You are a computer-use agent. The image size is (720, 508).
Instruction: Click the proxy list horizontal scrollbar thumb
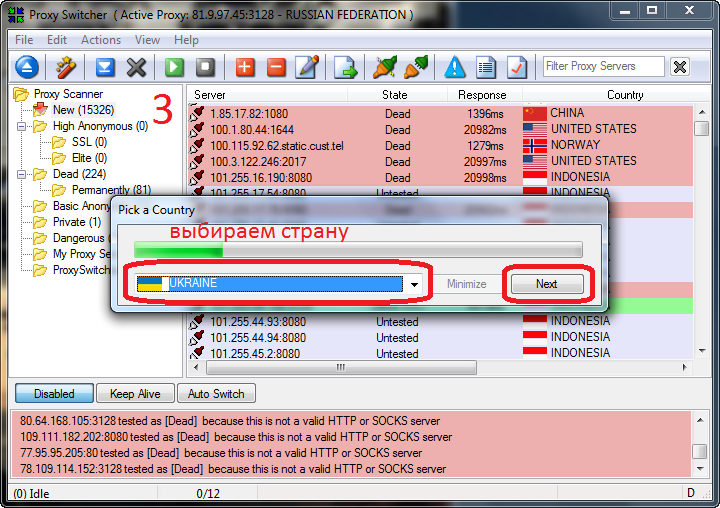click(341, 367)
